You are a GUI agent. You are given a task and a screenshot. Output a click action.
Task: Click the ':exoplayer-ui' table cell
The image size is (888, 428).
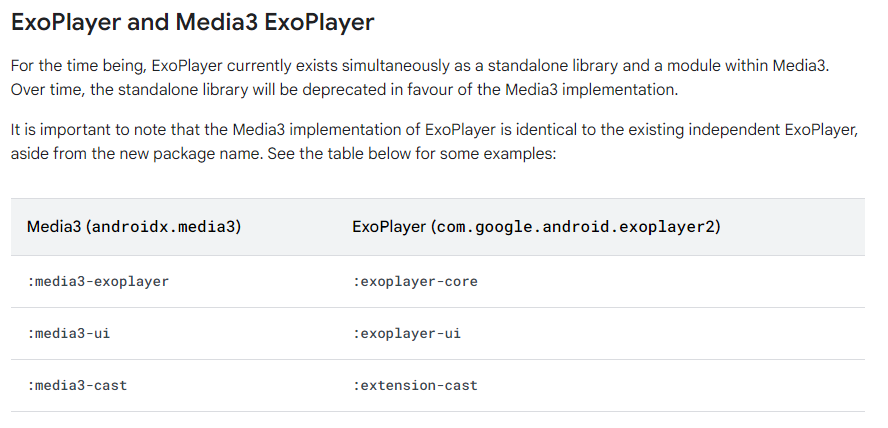click(407, 333)
